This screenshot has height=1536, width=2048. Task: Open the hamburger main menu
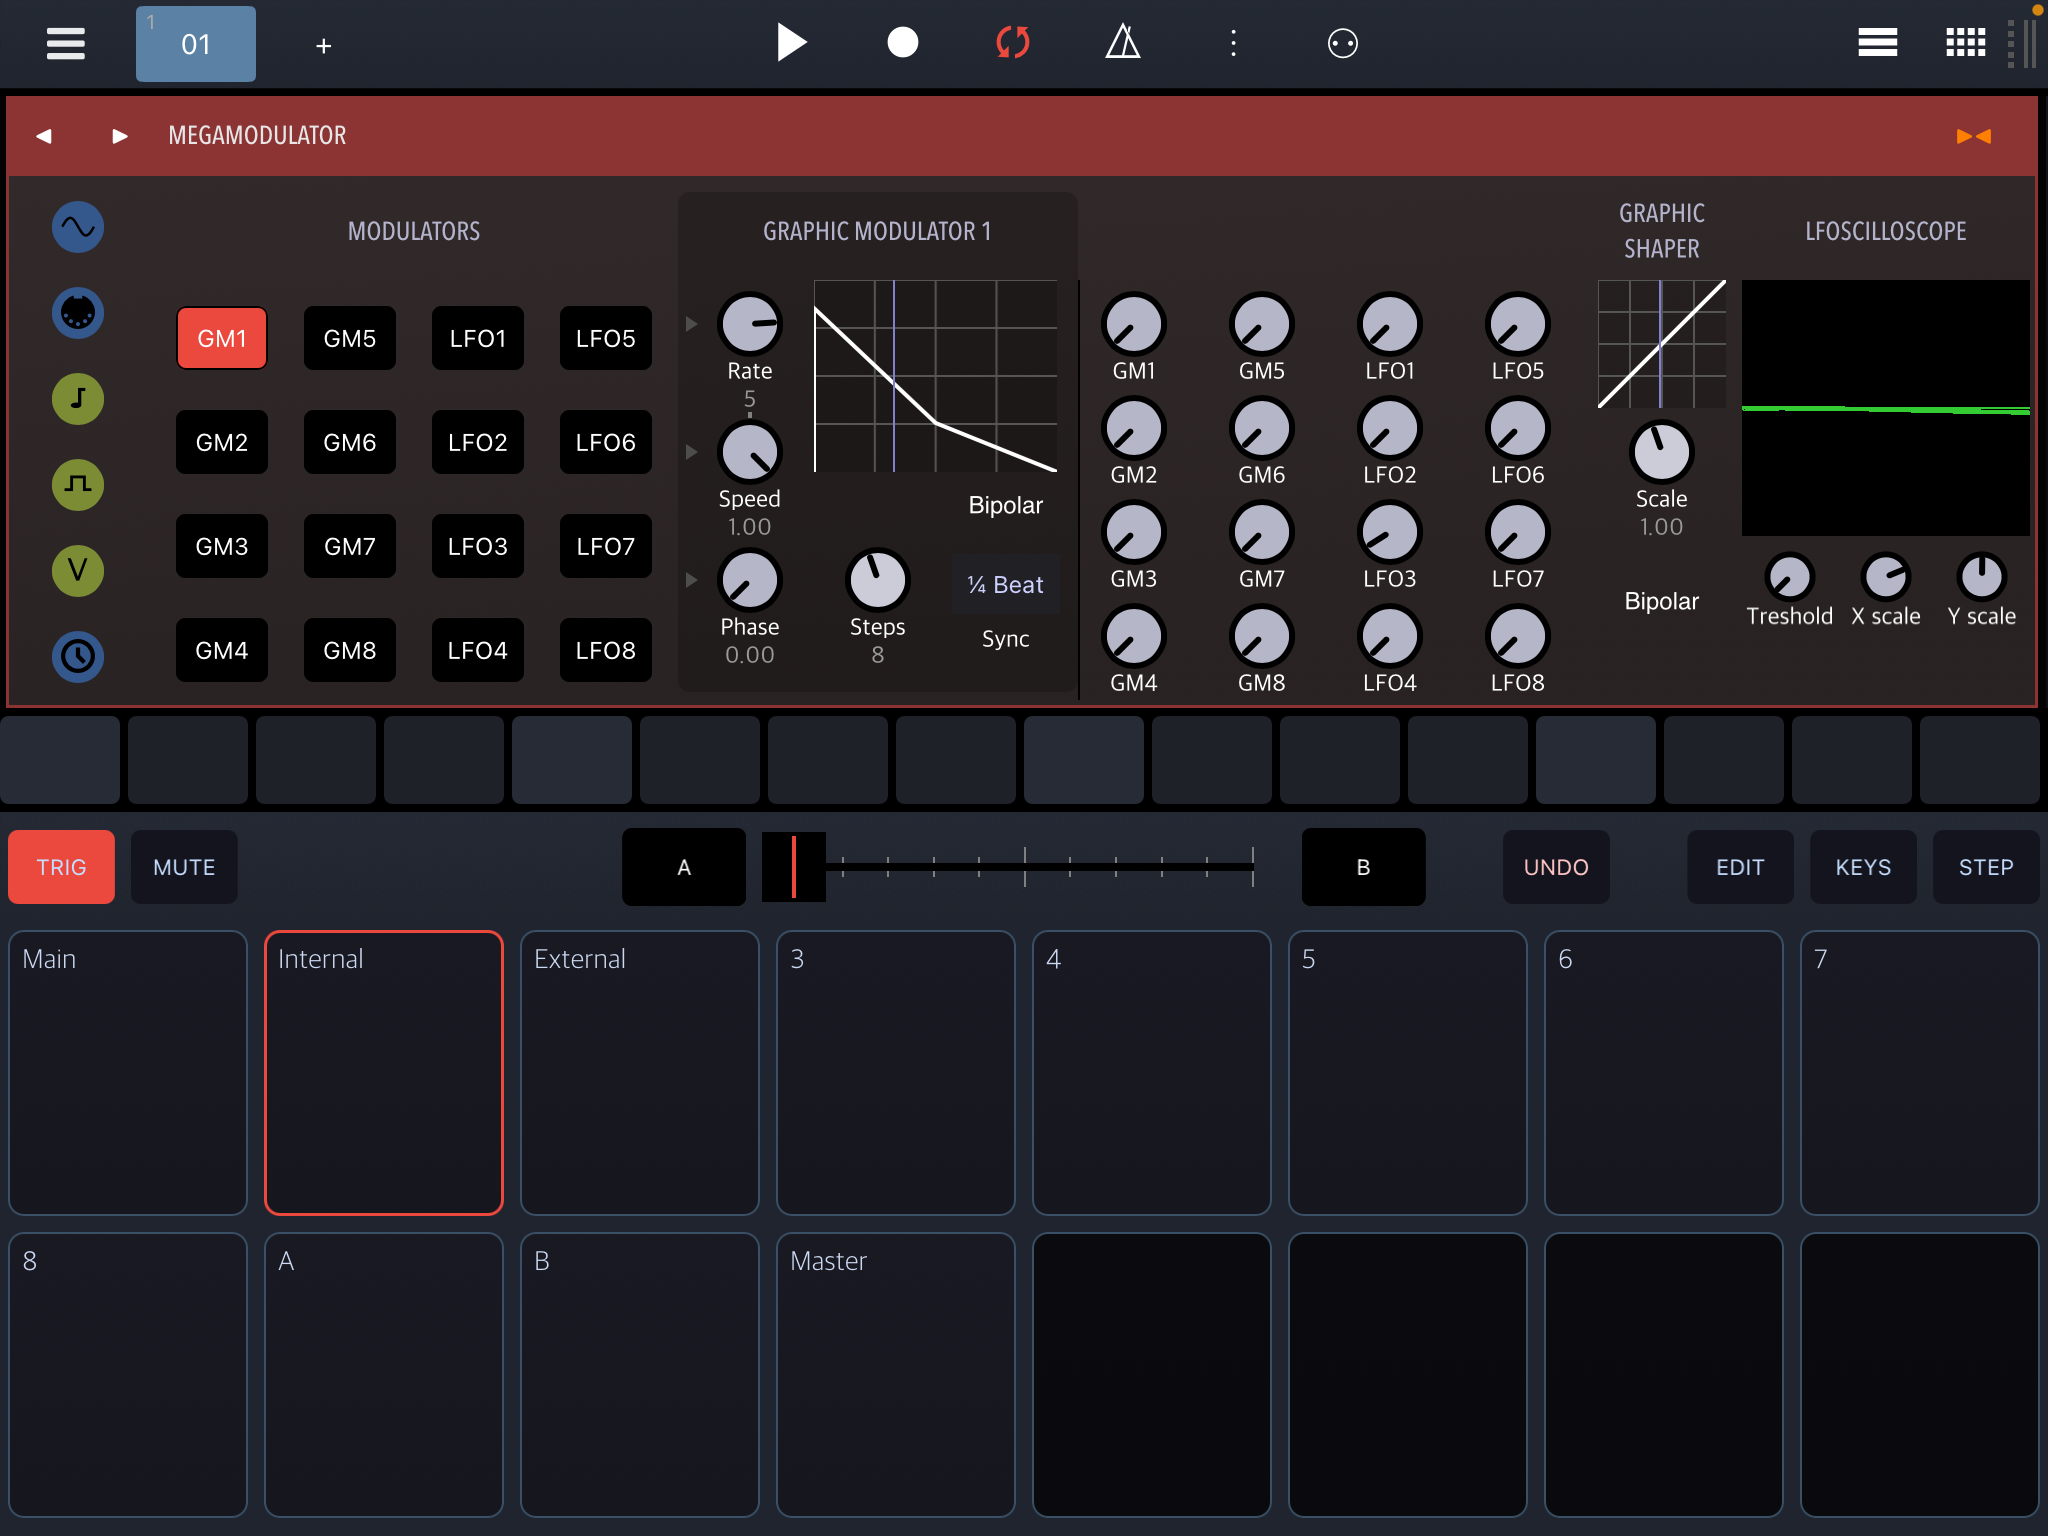[65, 43]
